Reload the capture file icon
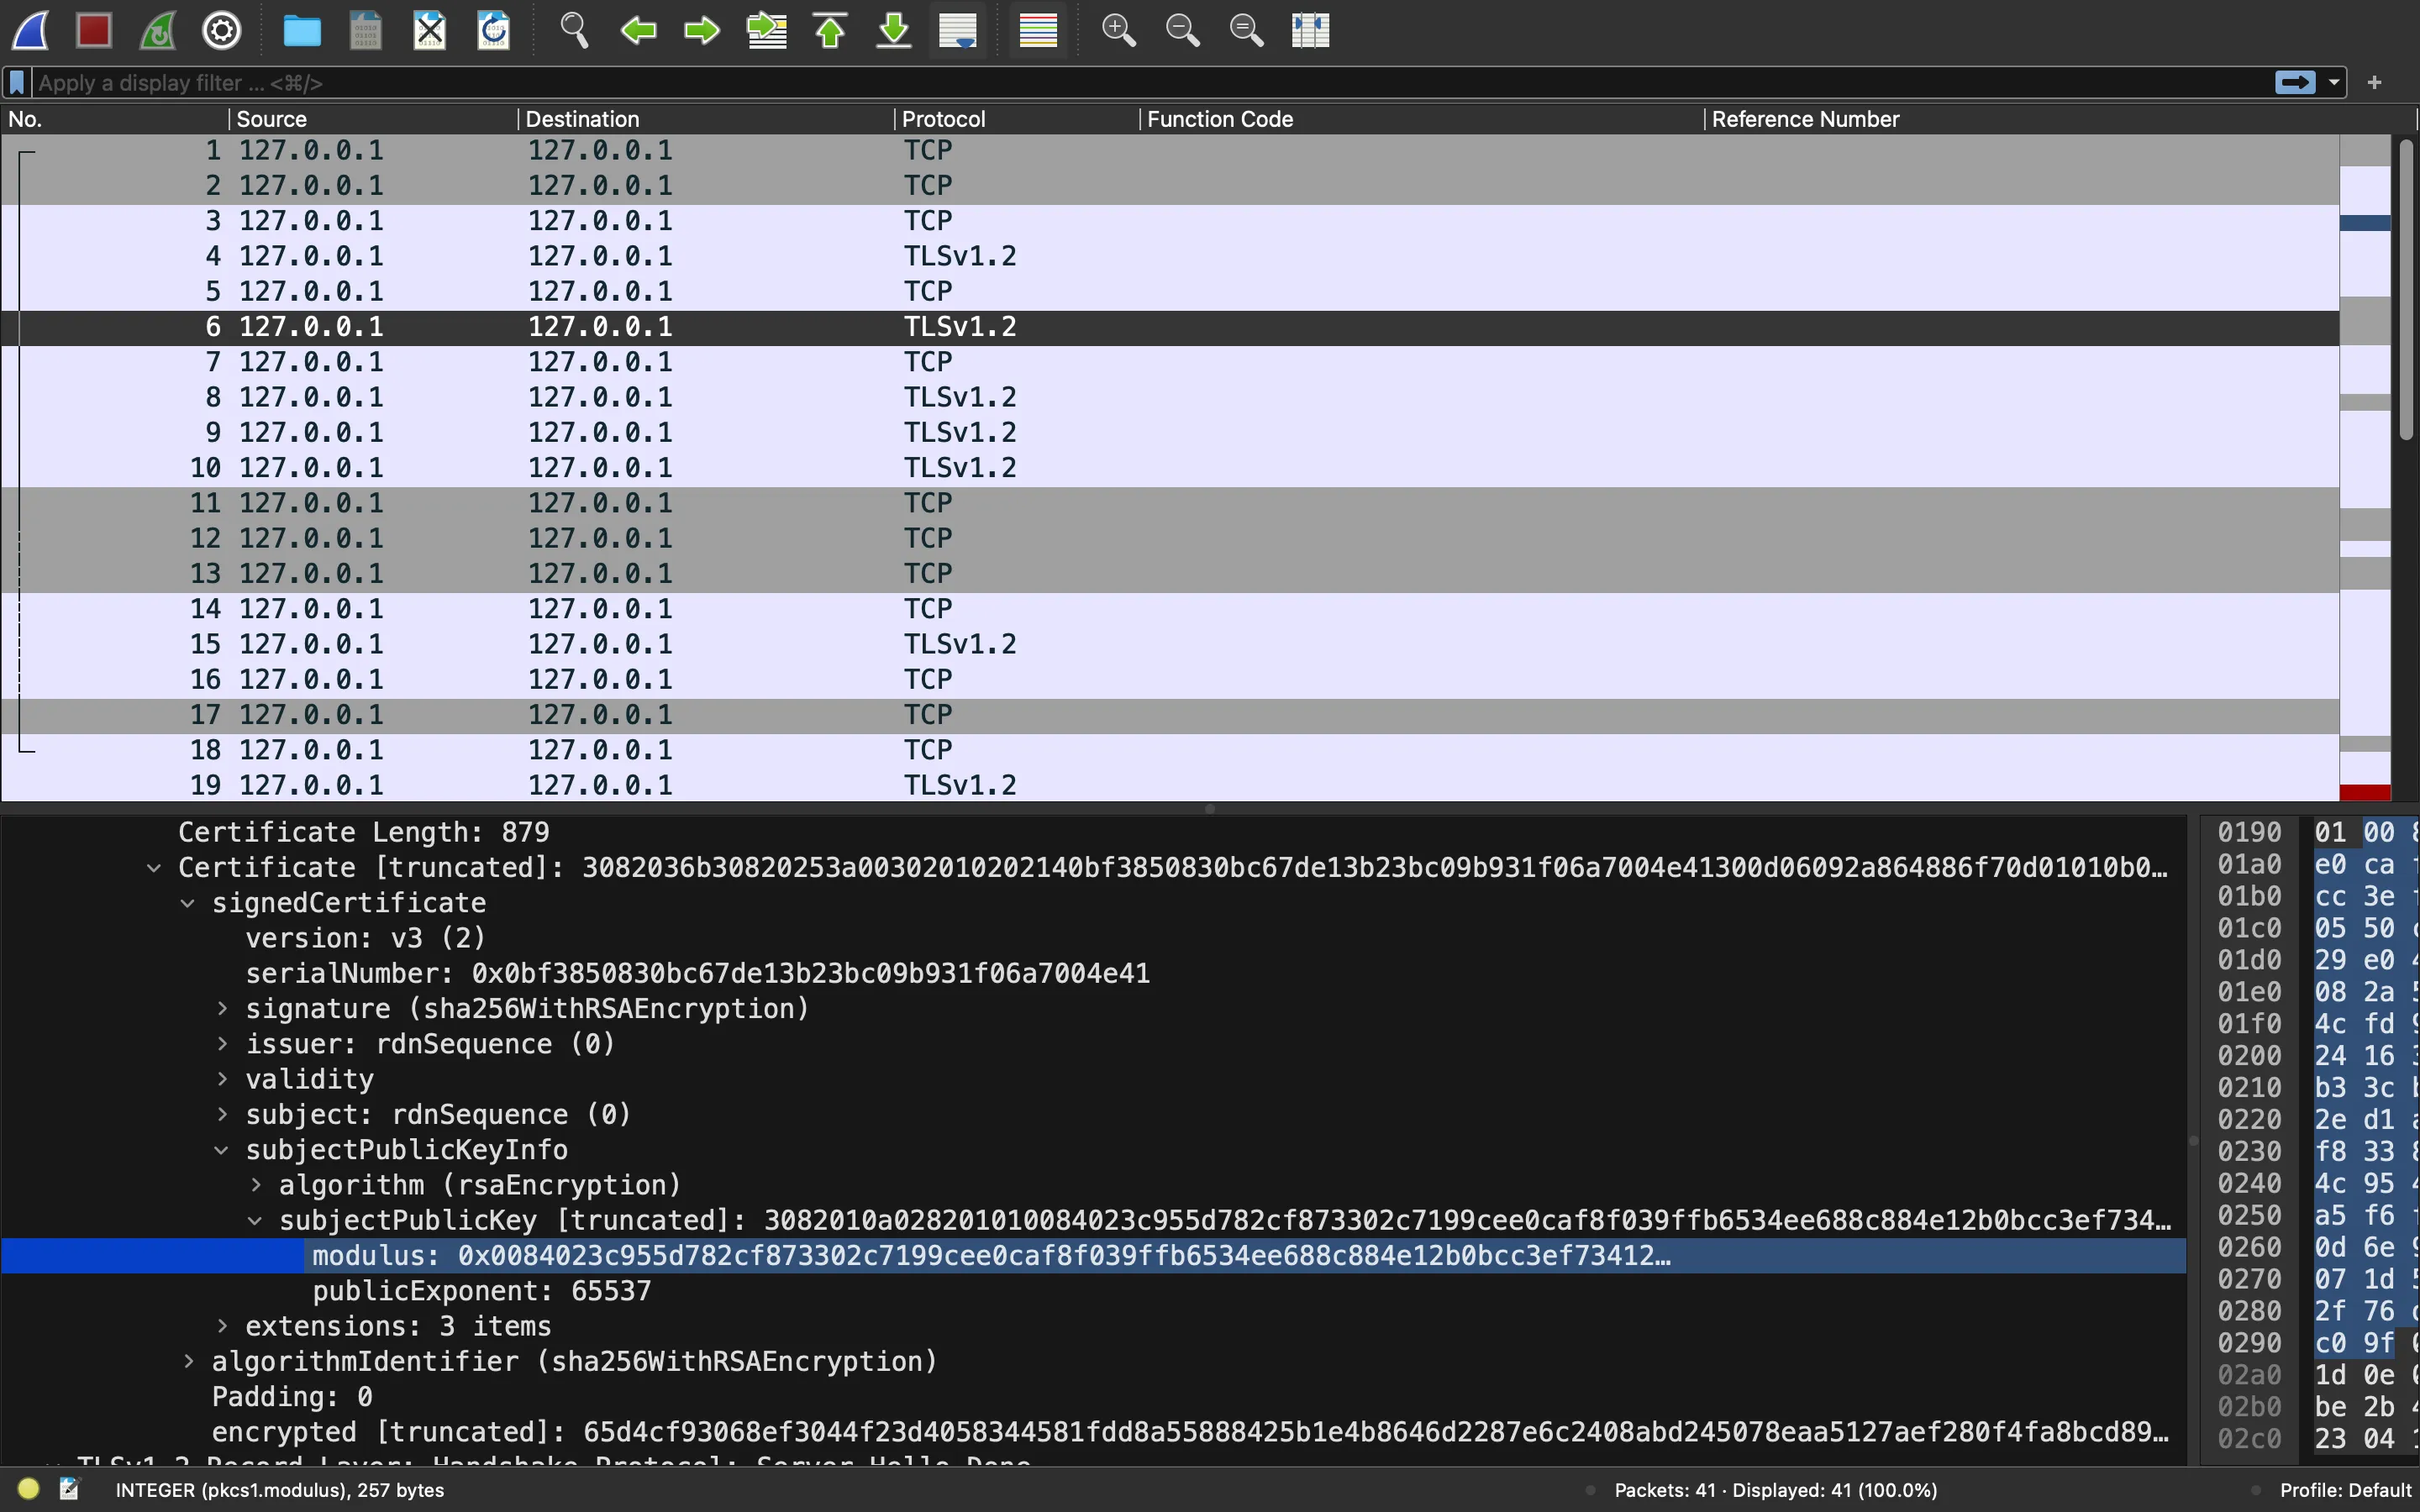2420x1512 pixels. [x=494, y=30]
